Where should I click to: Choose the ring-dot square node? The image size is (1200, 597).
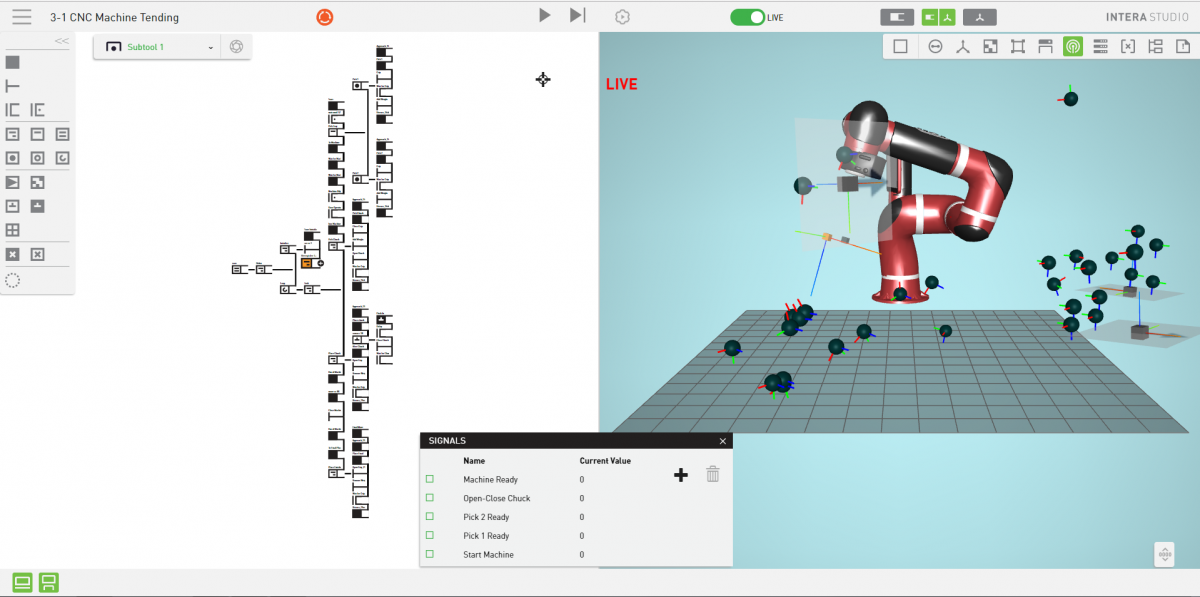coord(37,158)
